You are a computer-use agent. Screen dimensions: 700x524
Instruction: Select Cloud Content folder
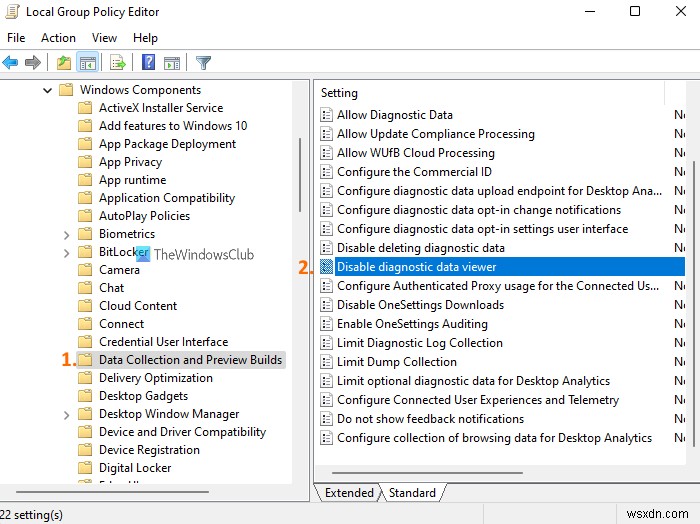click(x=138, y=306)
